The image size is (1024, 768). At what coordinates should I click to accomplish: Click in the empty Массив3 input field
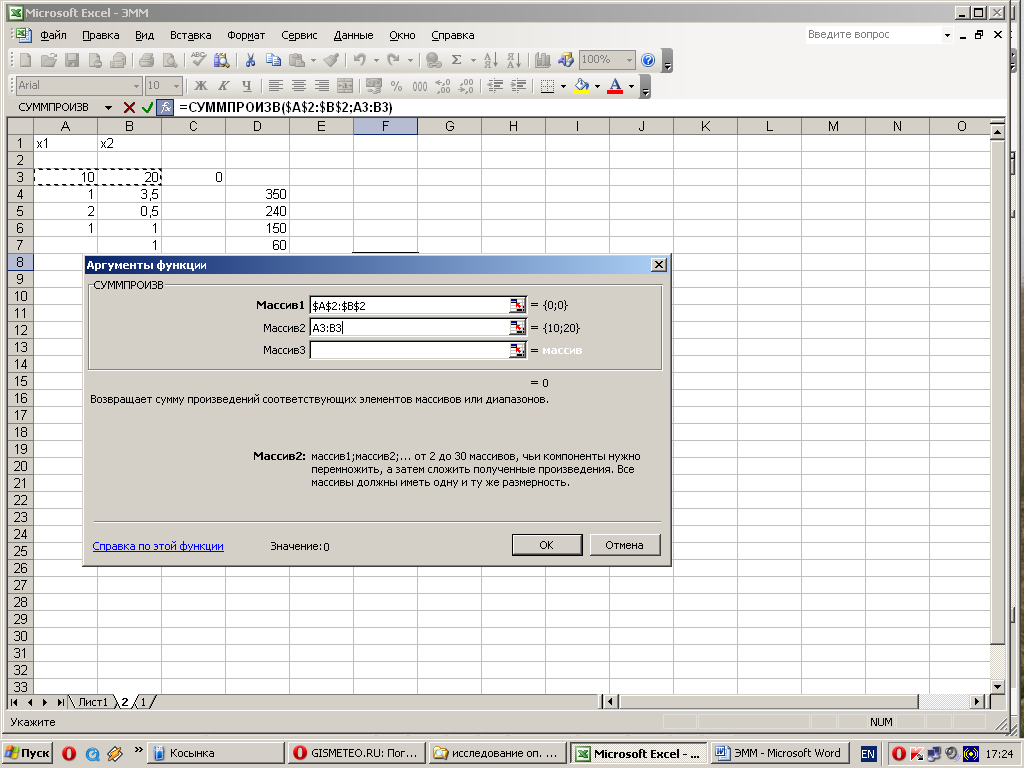tap(409, 351)
